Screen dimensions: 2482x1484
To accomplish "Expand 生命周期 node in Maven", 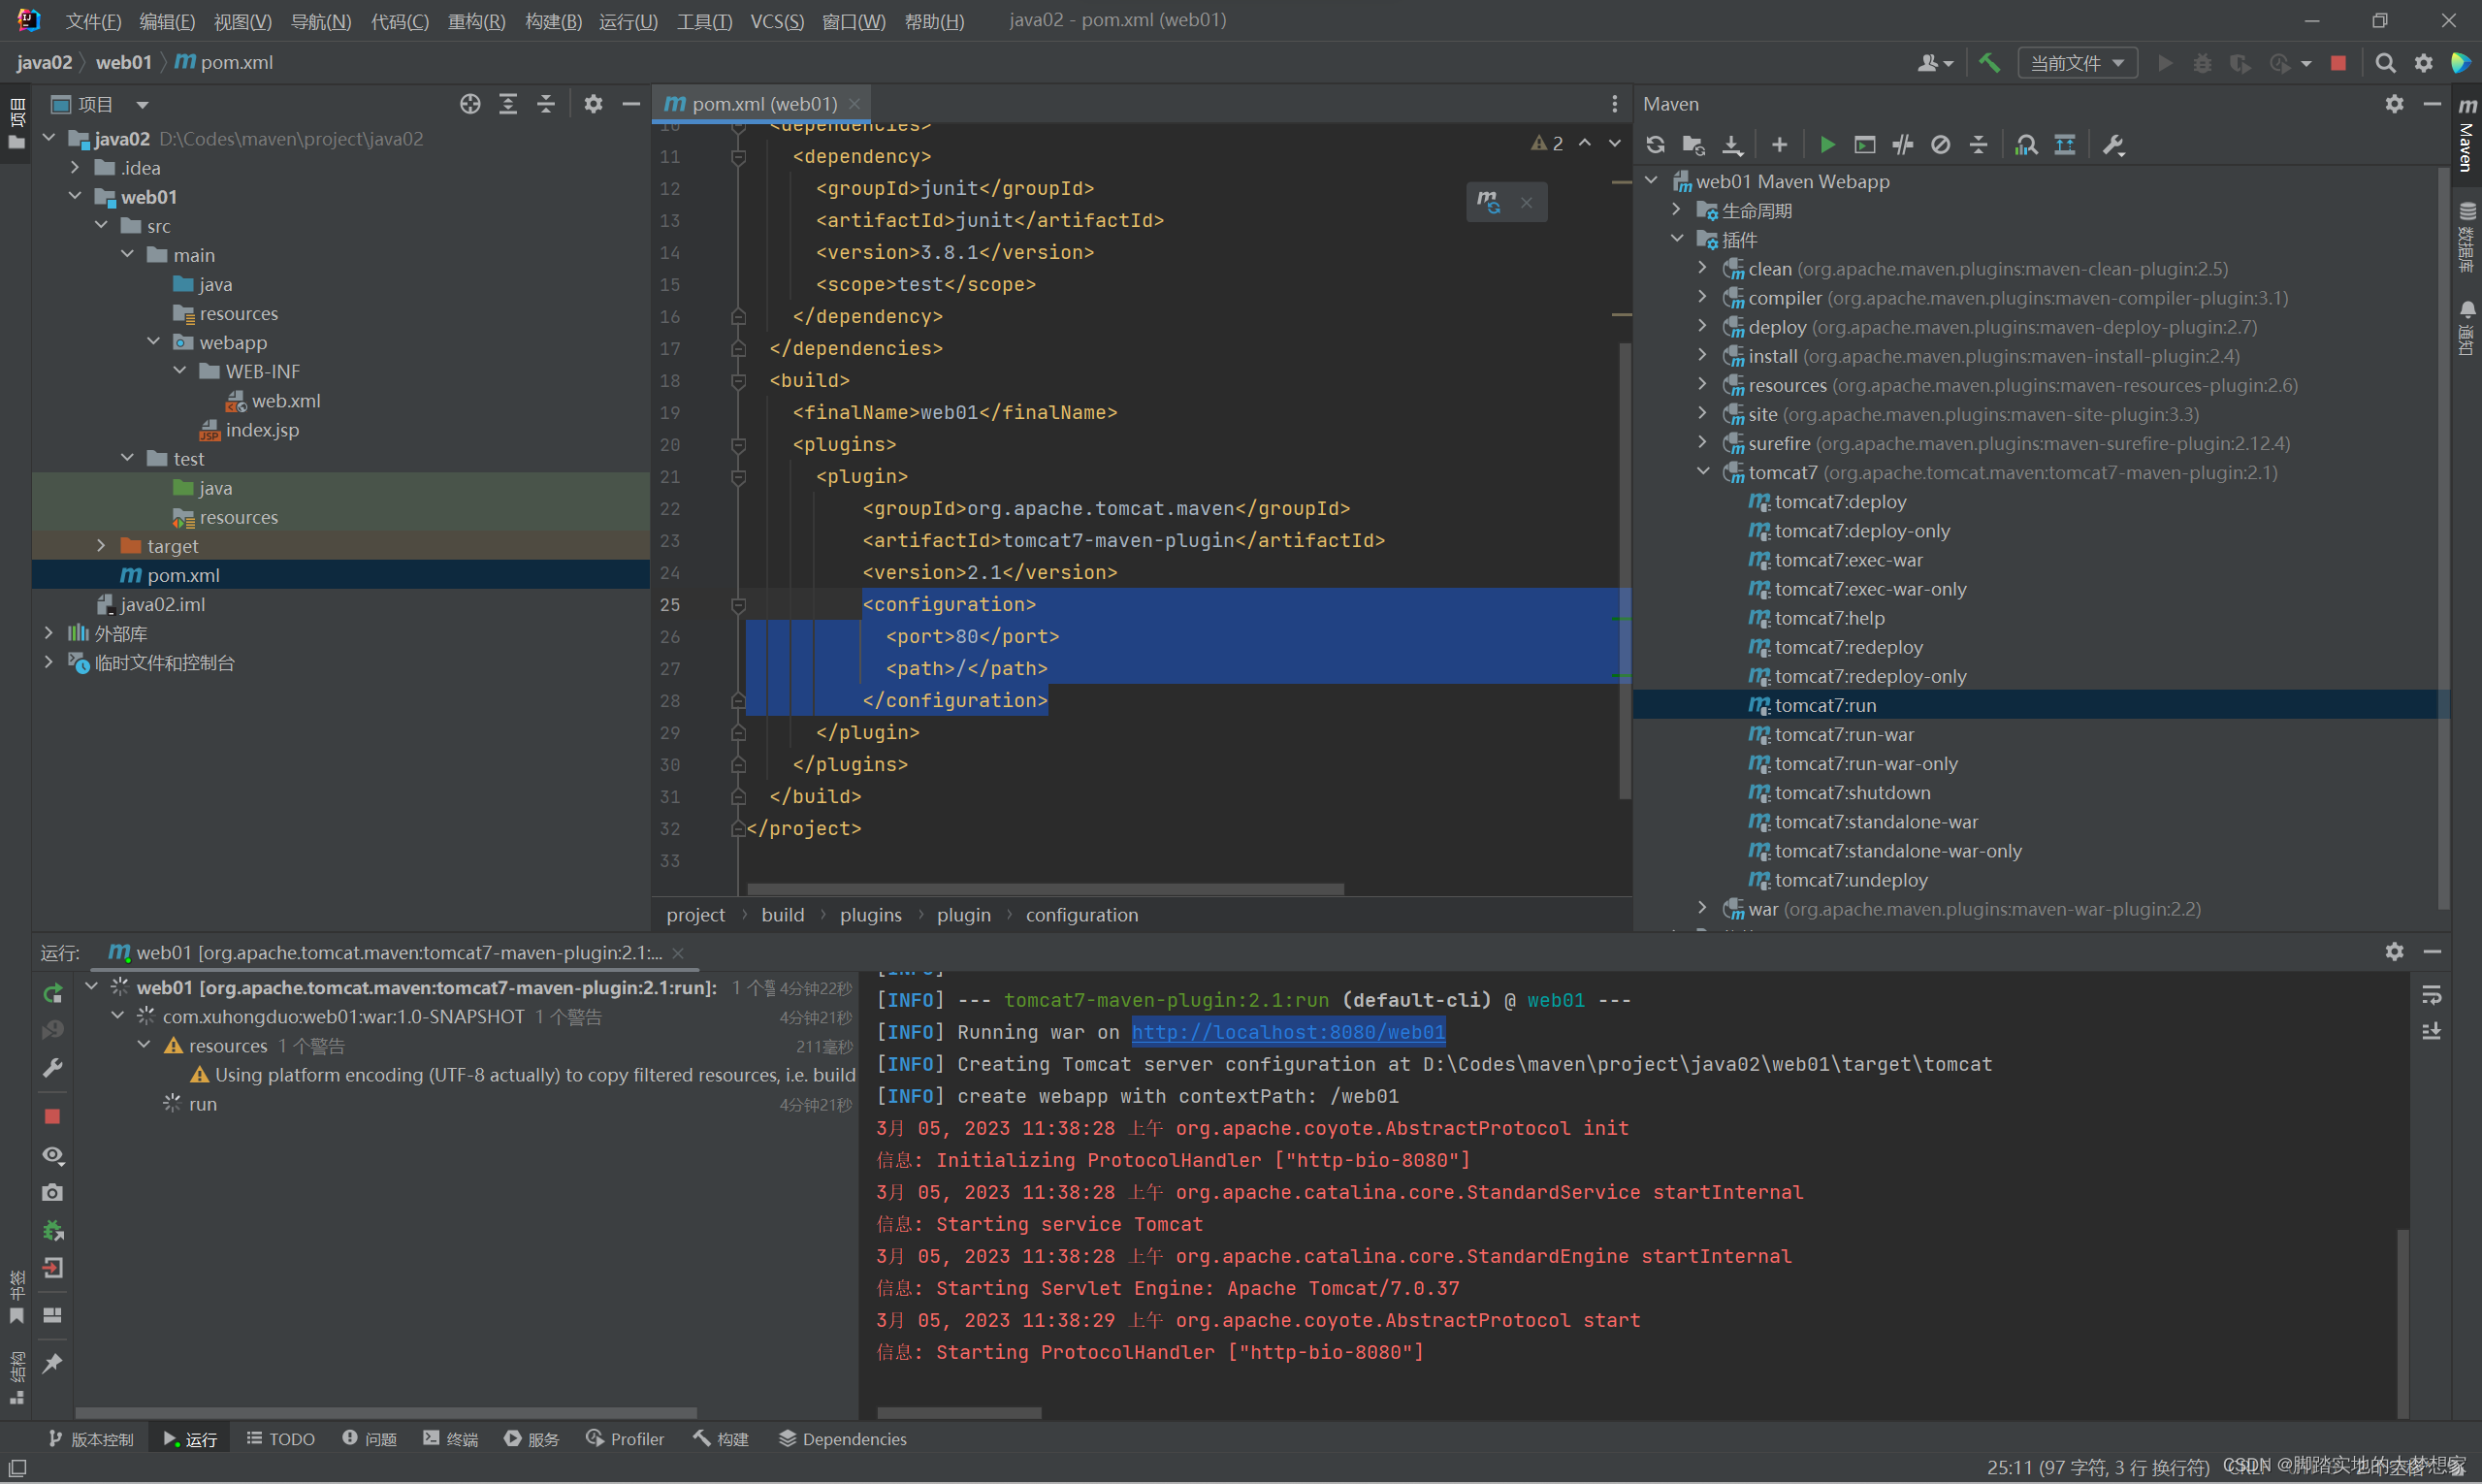I will tap(1677, 211).
